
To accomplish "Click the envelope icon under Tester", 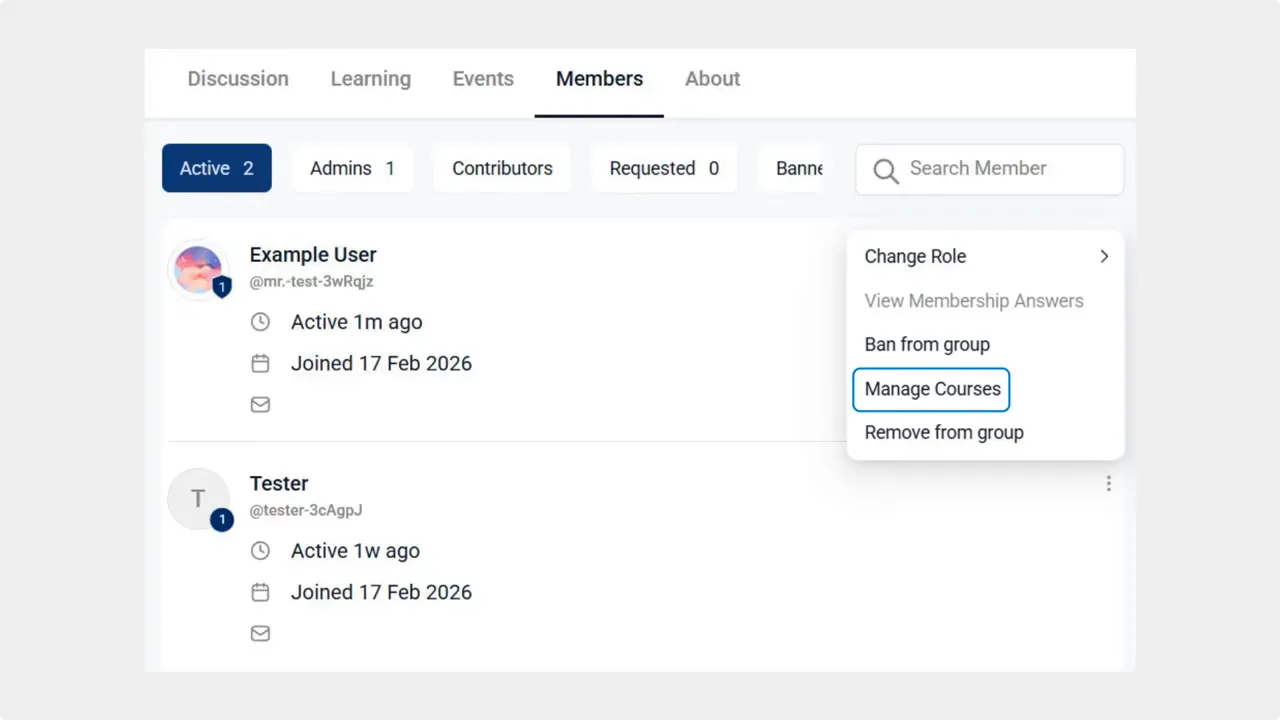I will [260, 633].
